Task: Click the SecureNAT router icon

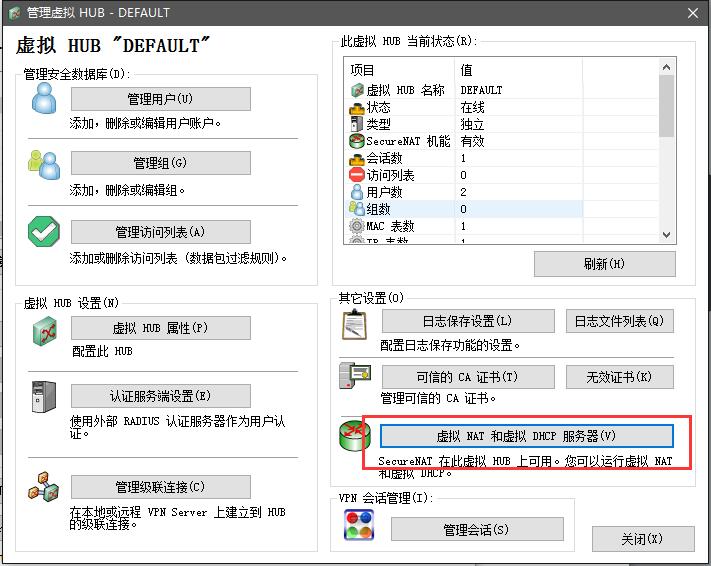Action: click(355, 436)
